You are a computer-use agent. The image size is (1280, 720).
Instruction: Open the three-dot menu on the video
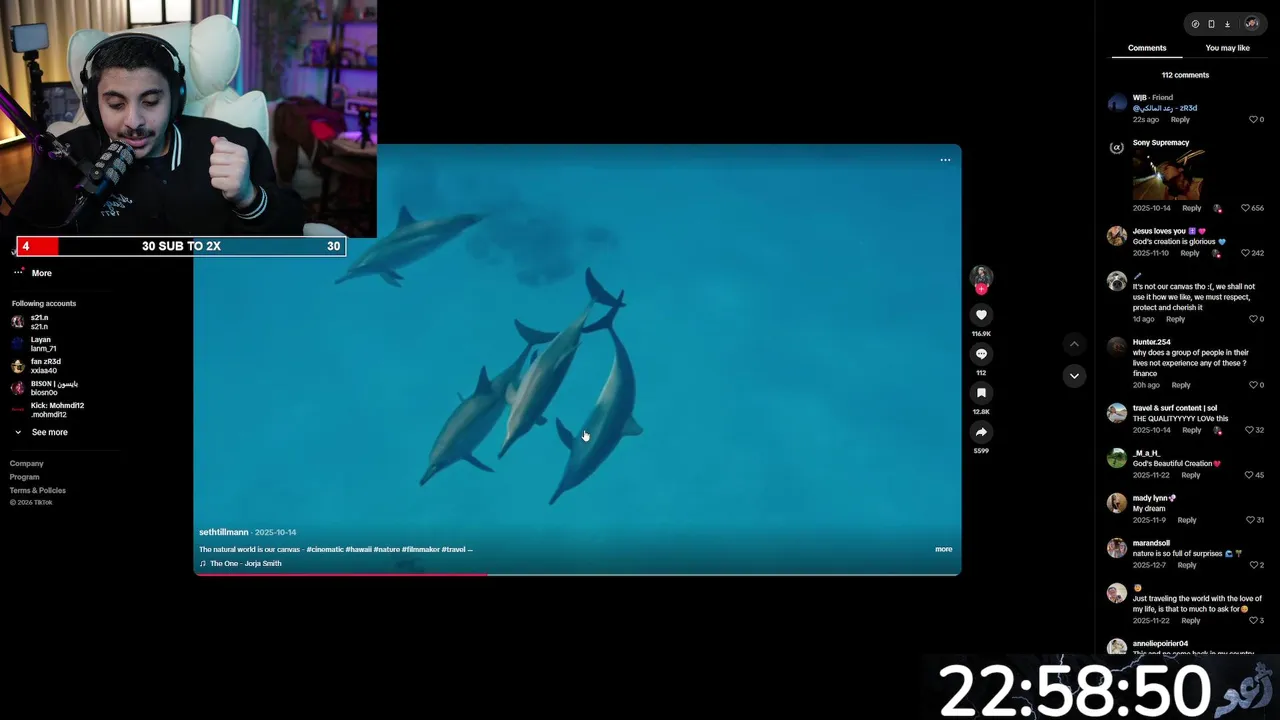(x=945, y=160)
